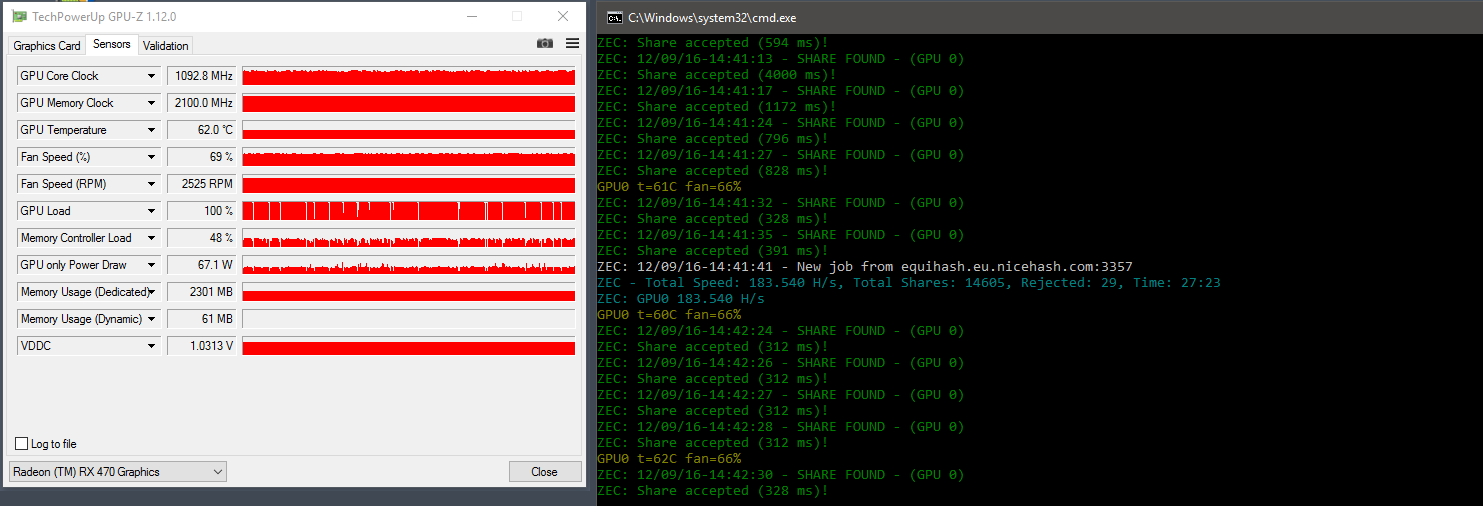Click the 69 % fan speed value
The width and height of the screenshot is (1483, 506).
tap(202, 157)
